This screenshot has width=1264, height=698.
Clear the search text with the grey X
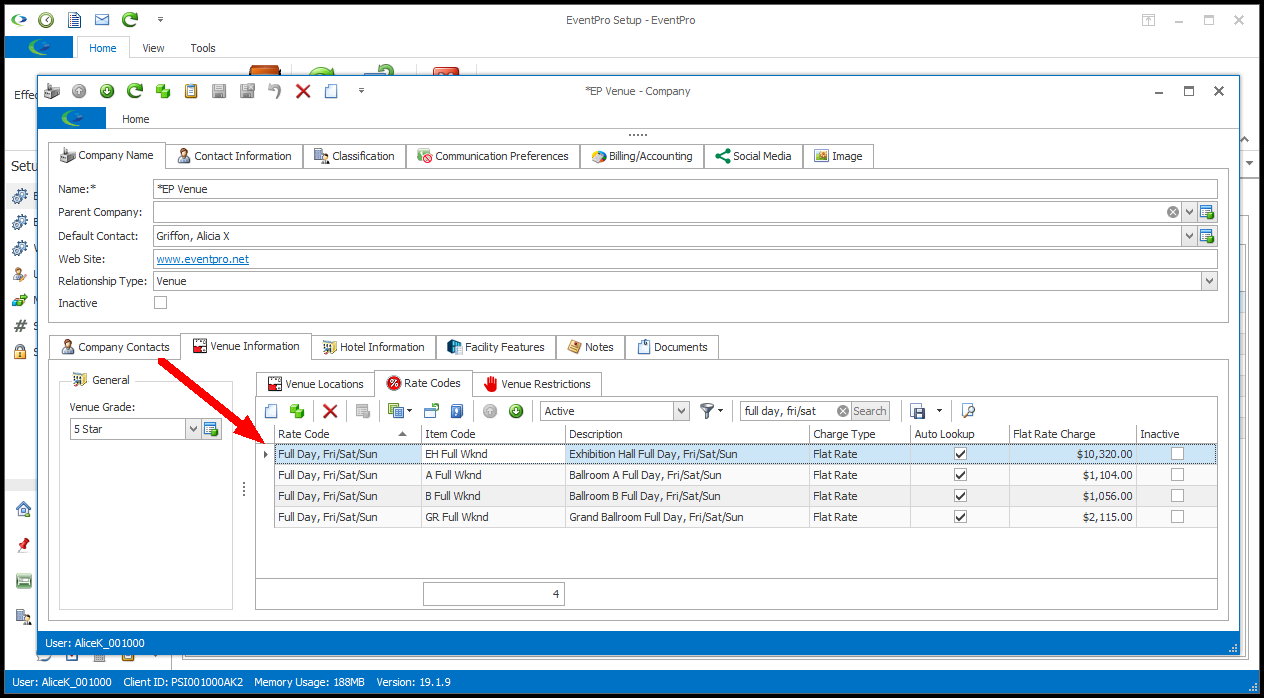[x=843, y=411]
